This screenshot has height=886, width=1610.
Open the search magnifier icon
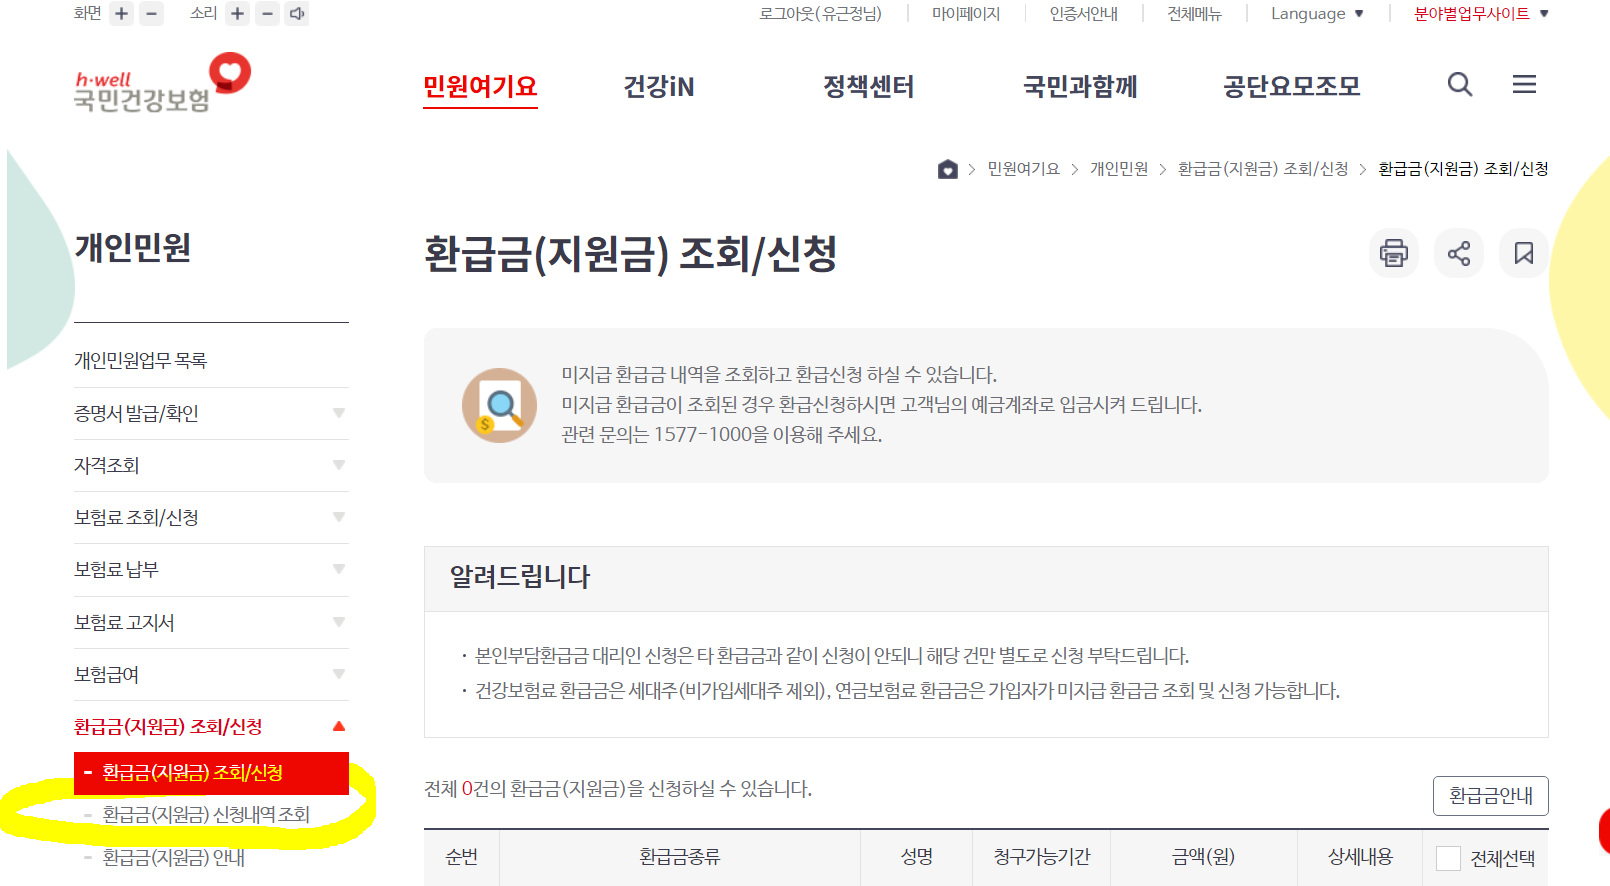[1460, 85]
